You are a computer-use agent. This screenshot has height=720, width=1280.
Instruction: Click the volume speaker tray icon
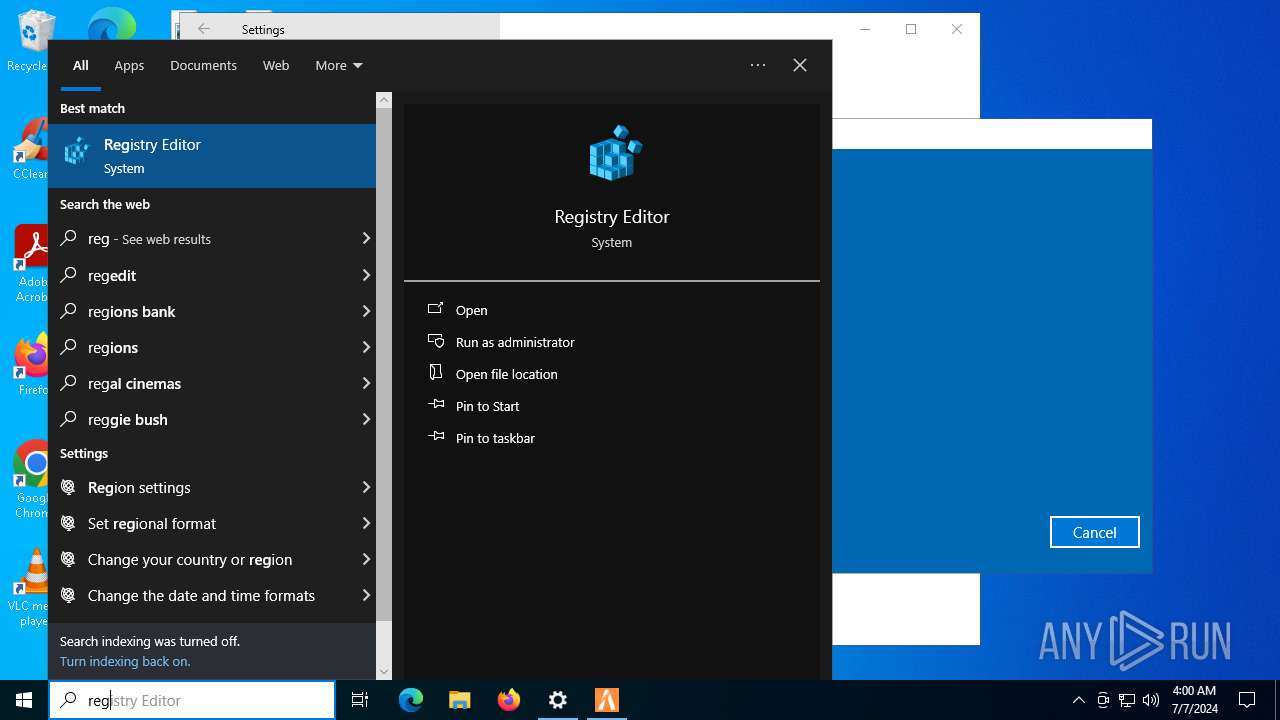(x=1151, y=700)
